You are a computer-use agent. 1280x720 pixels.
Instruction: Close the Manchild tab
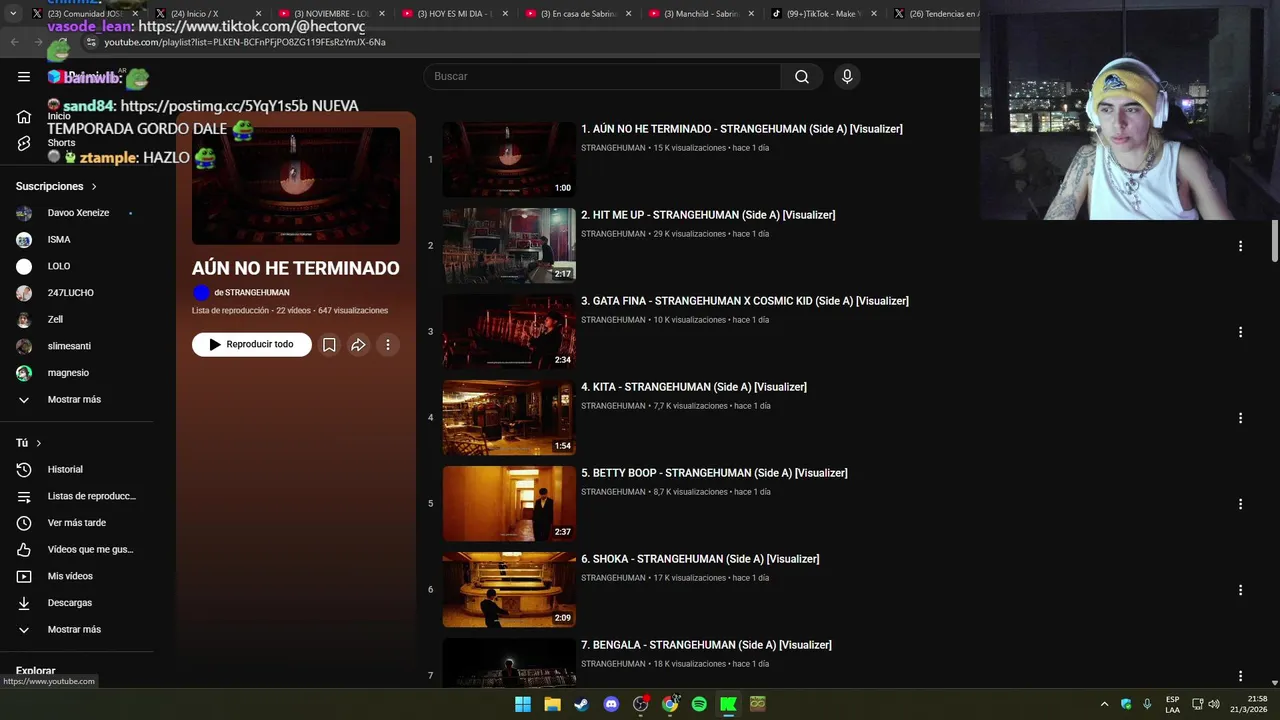tap(751, 14)
